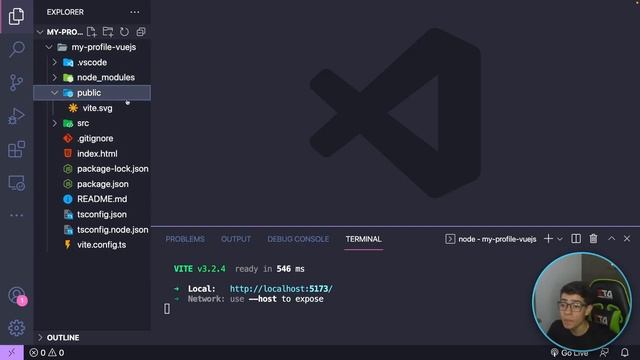Viewport: 640px width, 360px height.
Task: Refresh the Explorer file tree
Action: tap(124, 32)
